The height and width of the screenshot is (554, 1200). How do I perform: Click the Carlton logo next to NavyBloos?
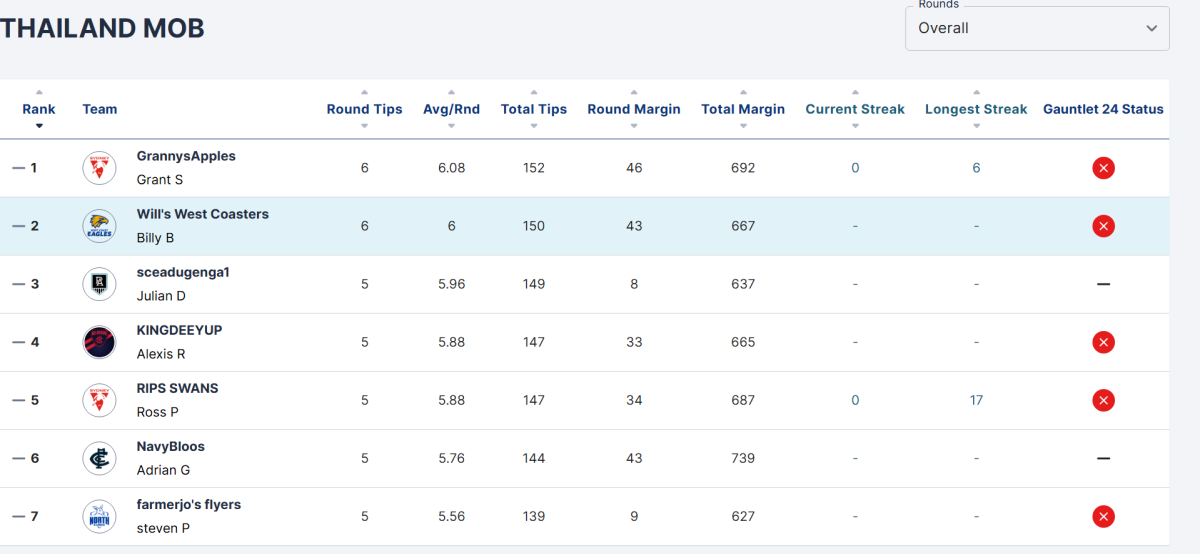pos(99,458)
